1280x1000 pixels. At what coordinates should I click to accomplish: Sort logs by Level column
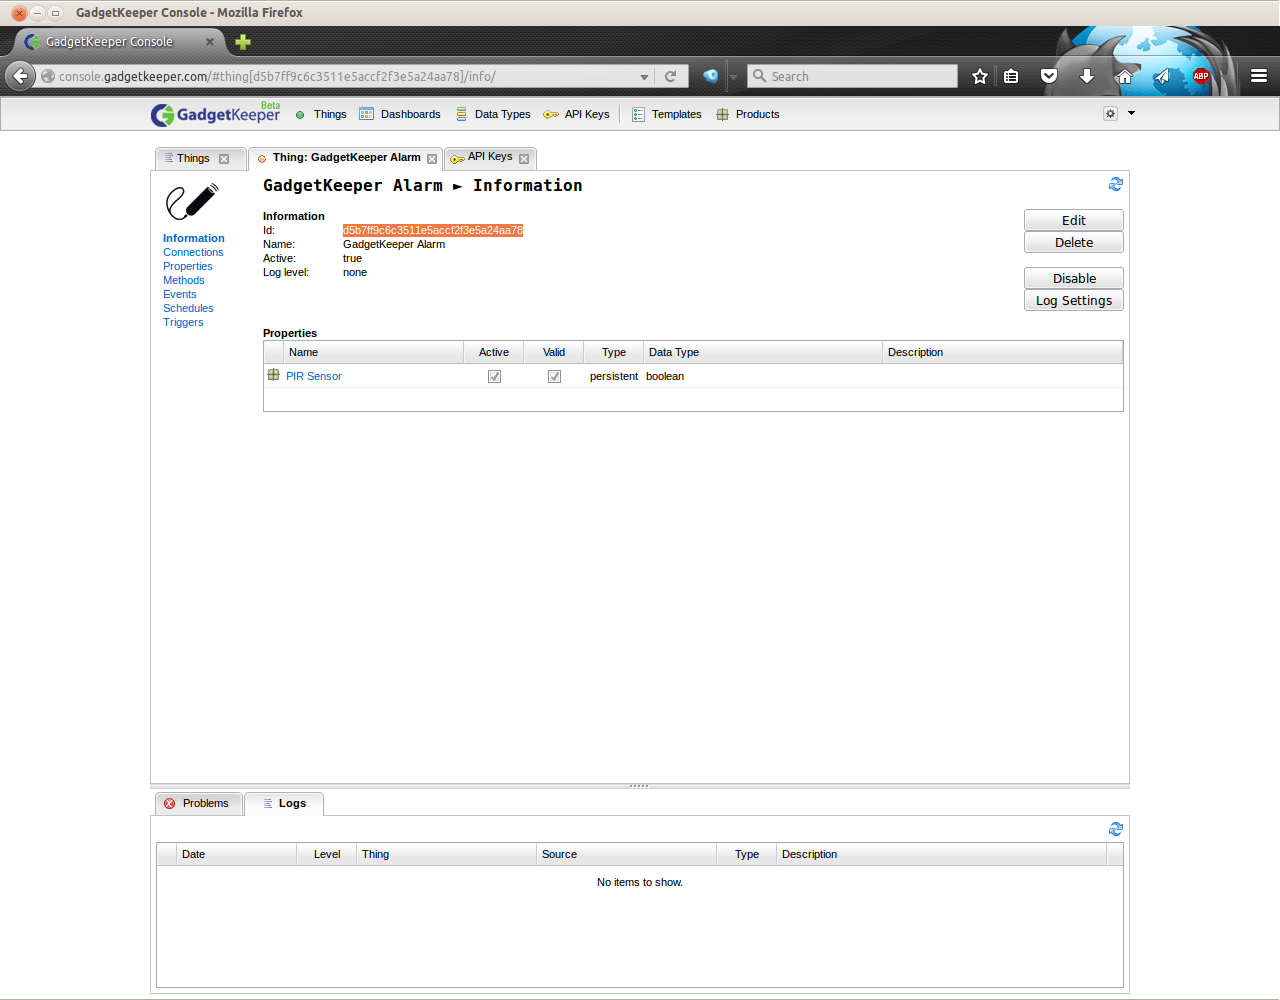(327, 854)
